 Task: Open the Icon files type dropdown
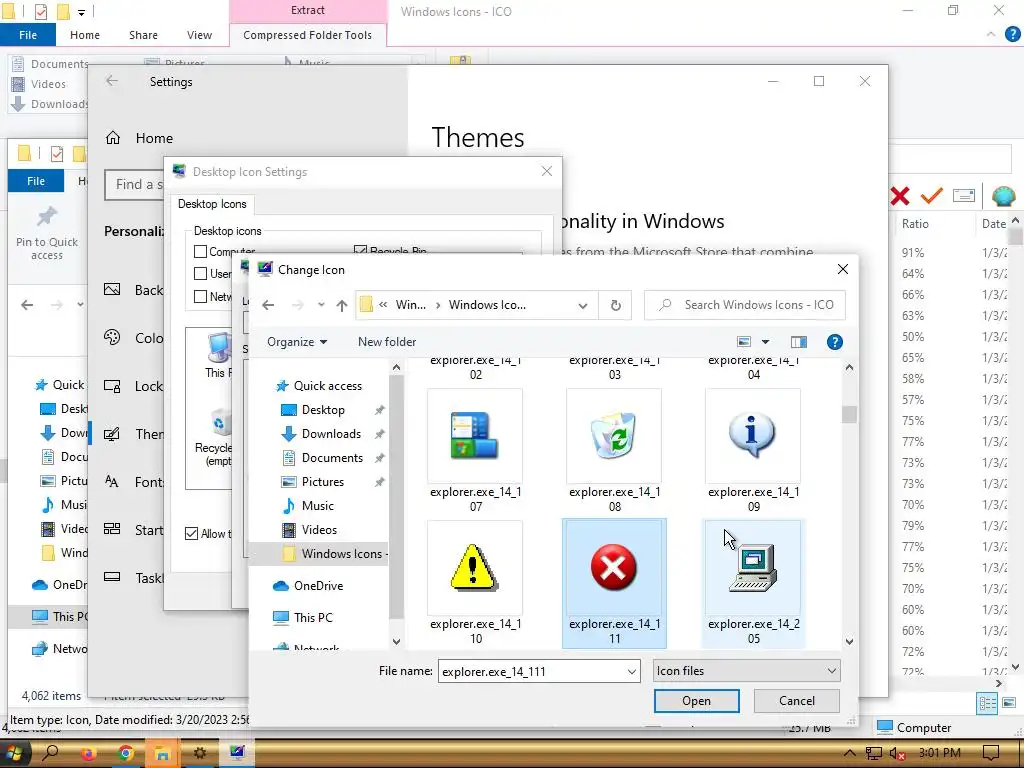click(746, 671)
